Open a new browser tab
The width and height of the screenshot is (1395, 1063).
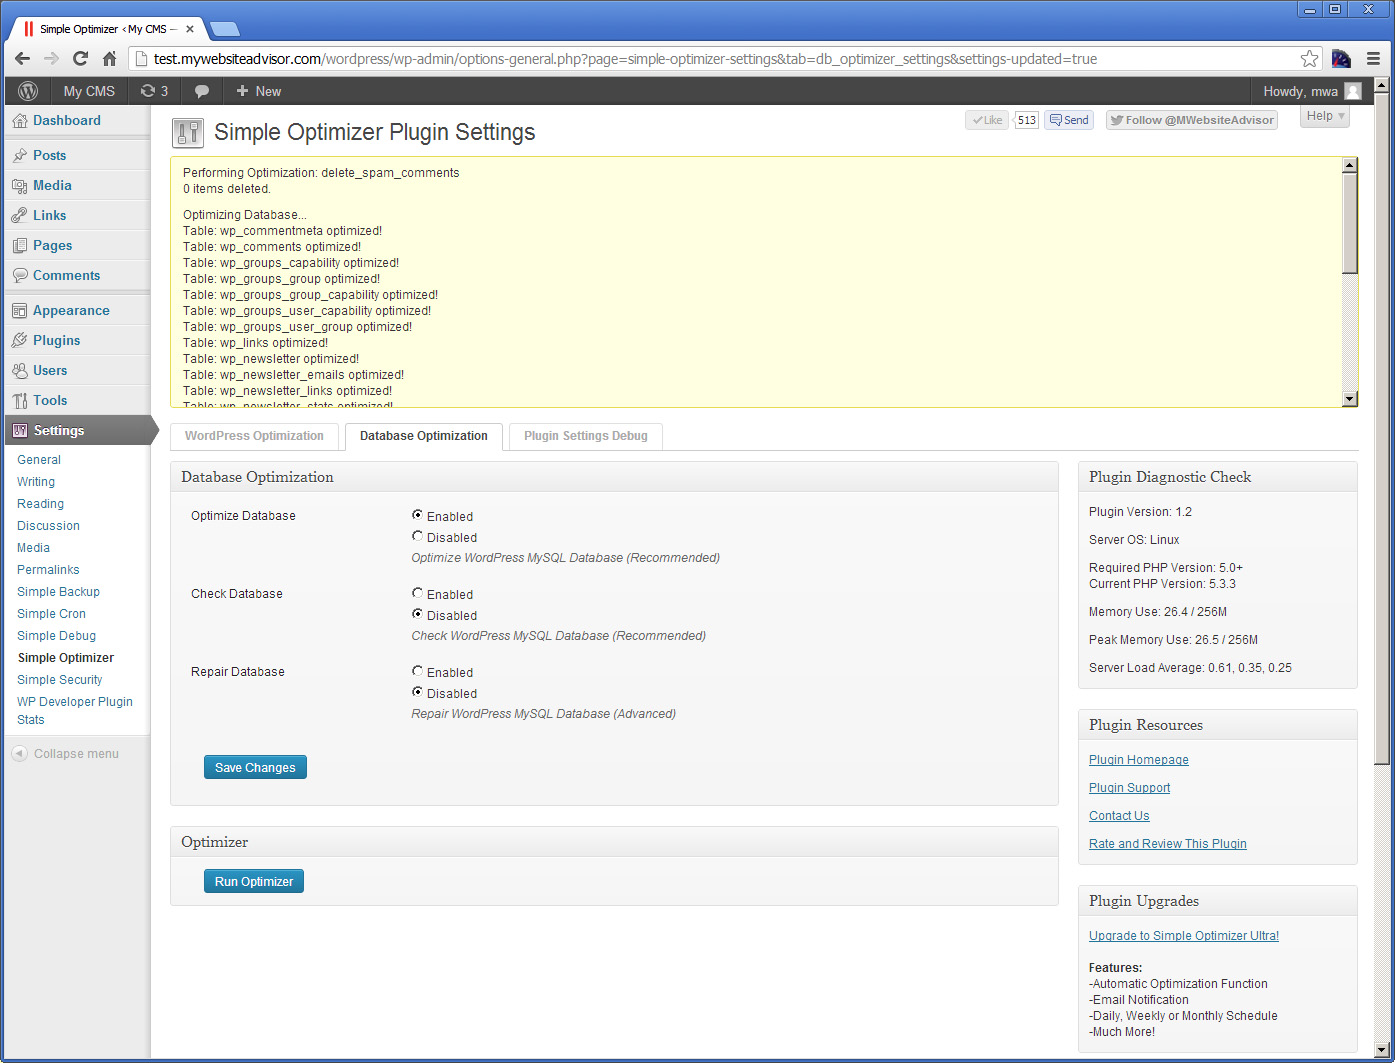point(225,28)
